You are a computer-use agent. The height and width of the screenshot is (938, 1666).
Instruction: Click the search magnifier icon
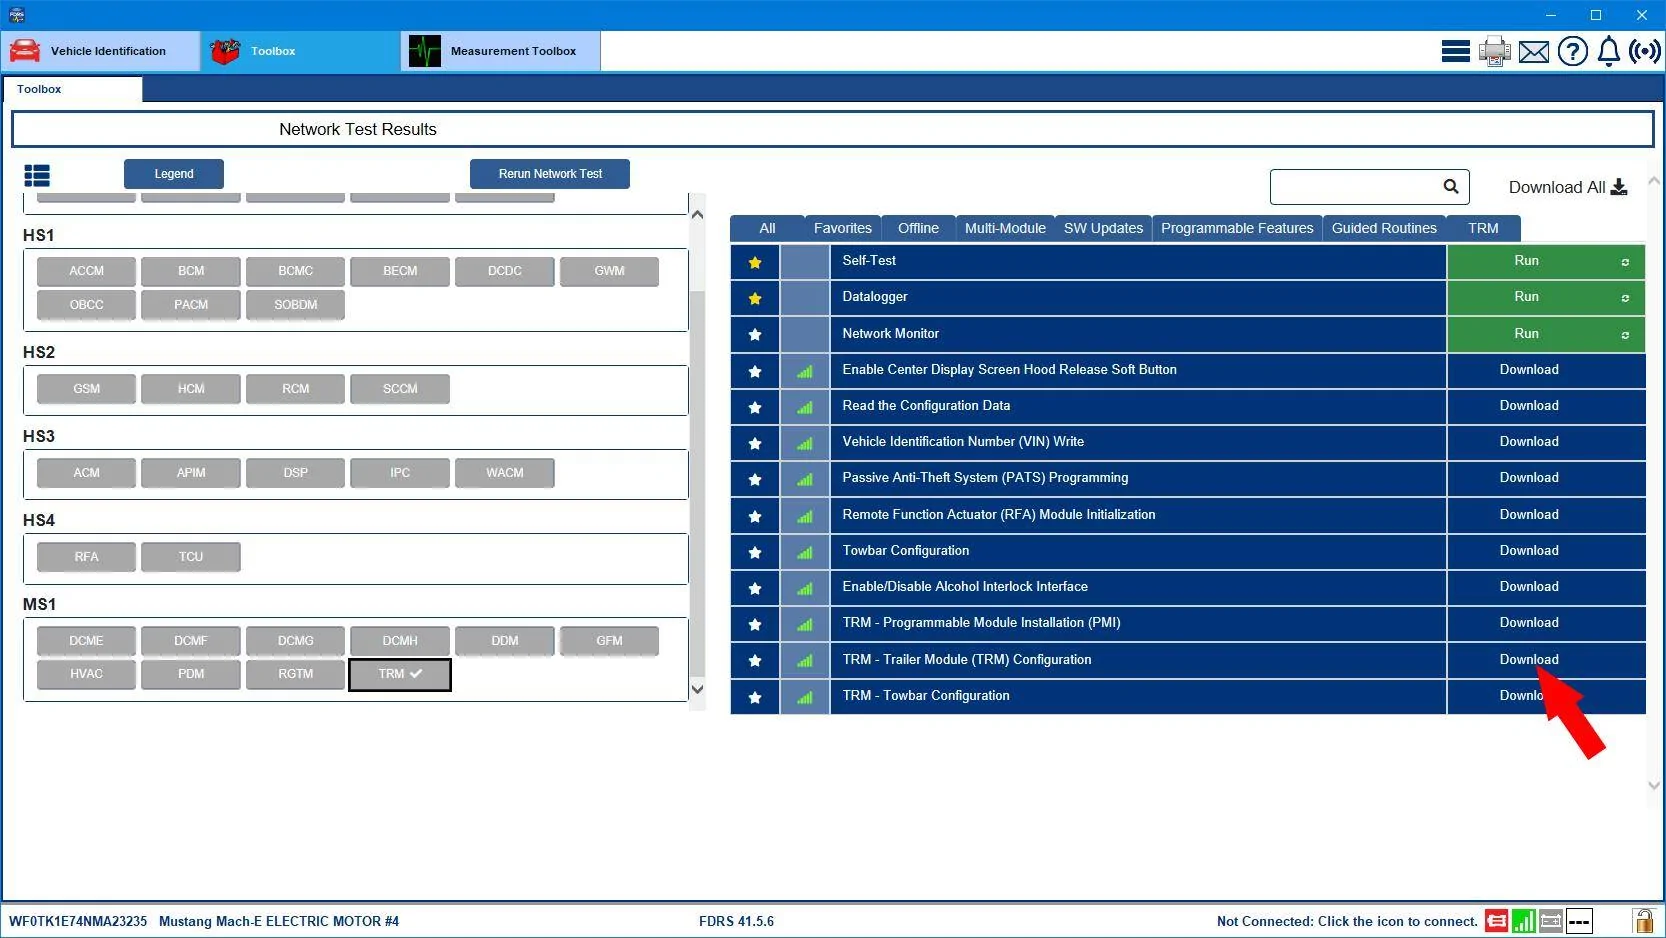[1451, 186]
